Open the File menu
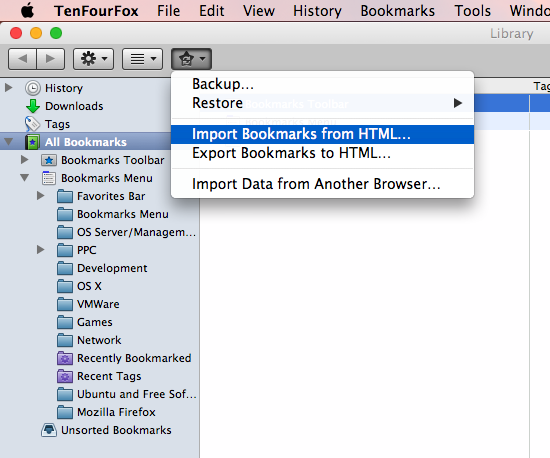The image size is (550, 458). coord(168,11)
